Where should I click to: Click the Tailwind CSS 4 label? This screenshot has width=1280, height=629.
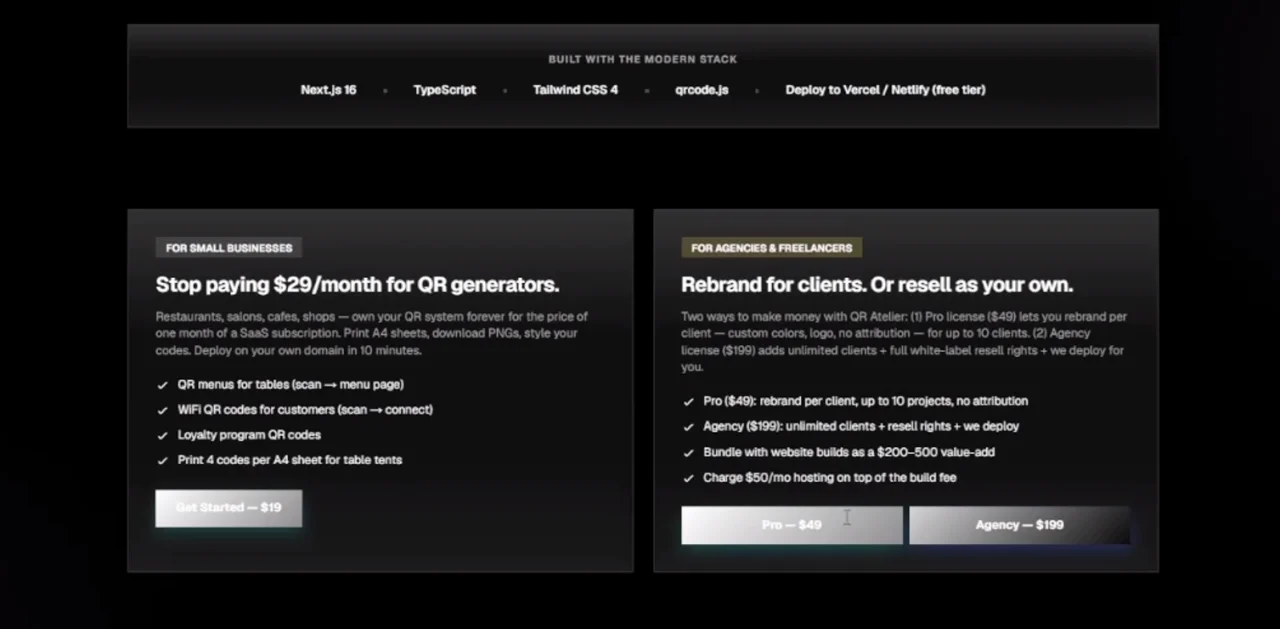(575, 90)
